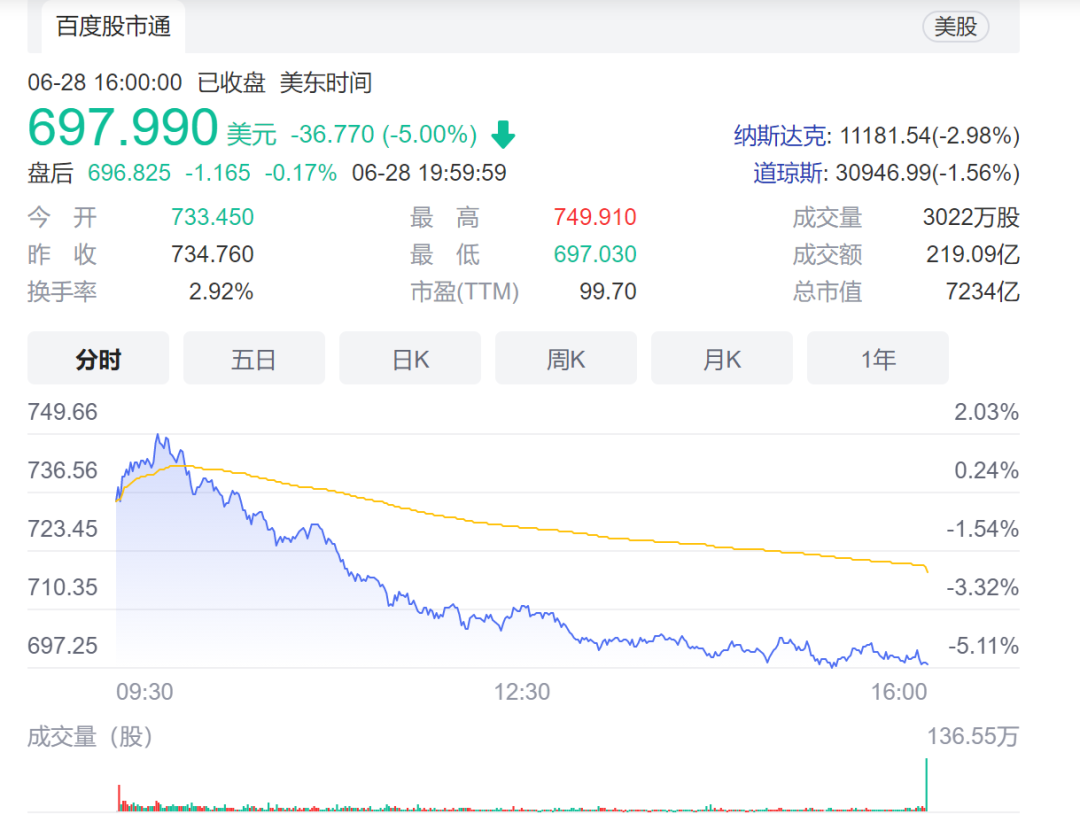Click the 已收盘 market status text
This screenshot has width=1080, height=830.
pos(231,83)
